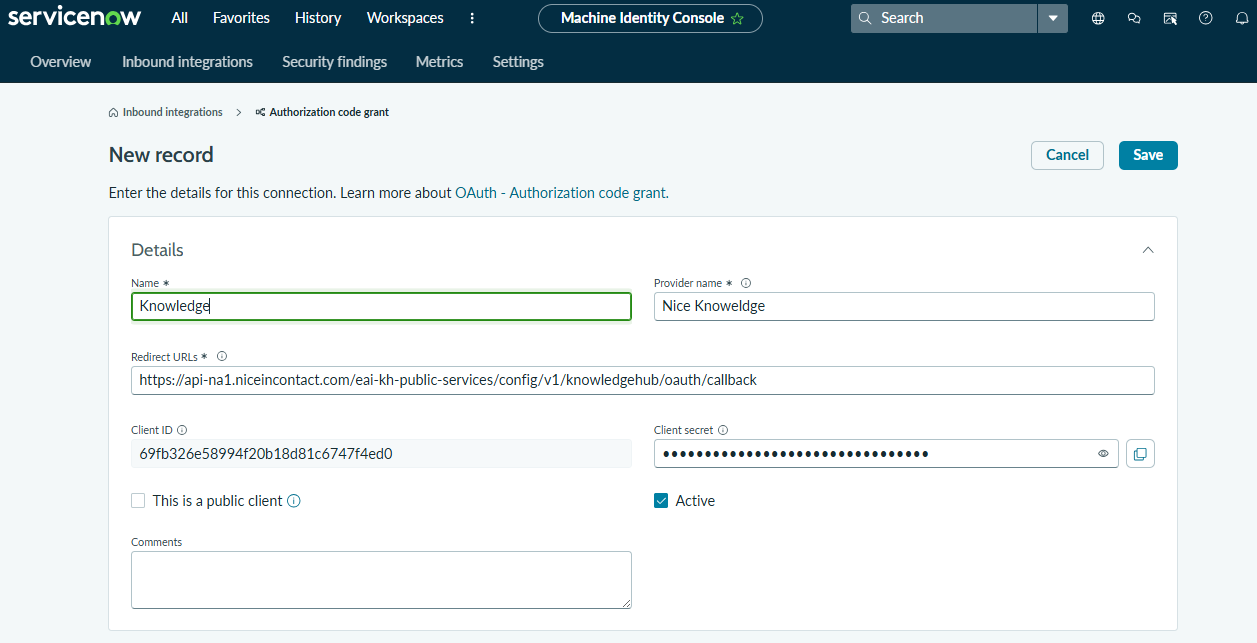The width and height of the screenshot is (1257, 643).
Task: Click the Redirect URLs field
Action: tap(643, 380)
